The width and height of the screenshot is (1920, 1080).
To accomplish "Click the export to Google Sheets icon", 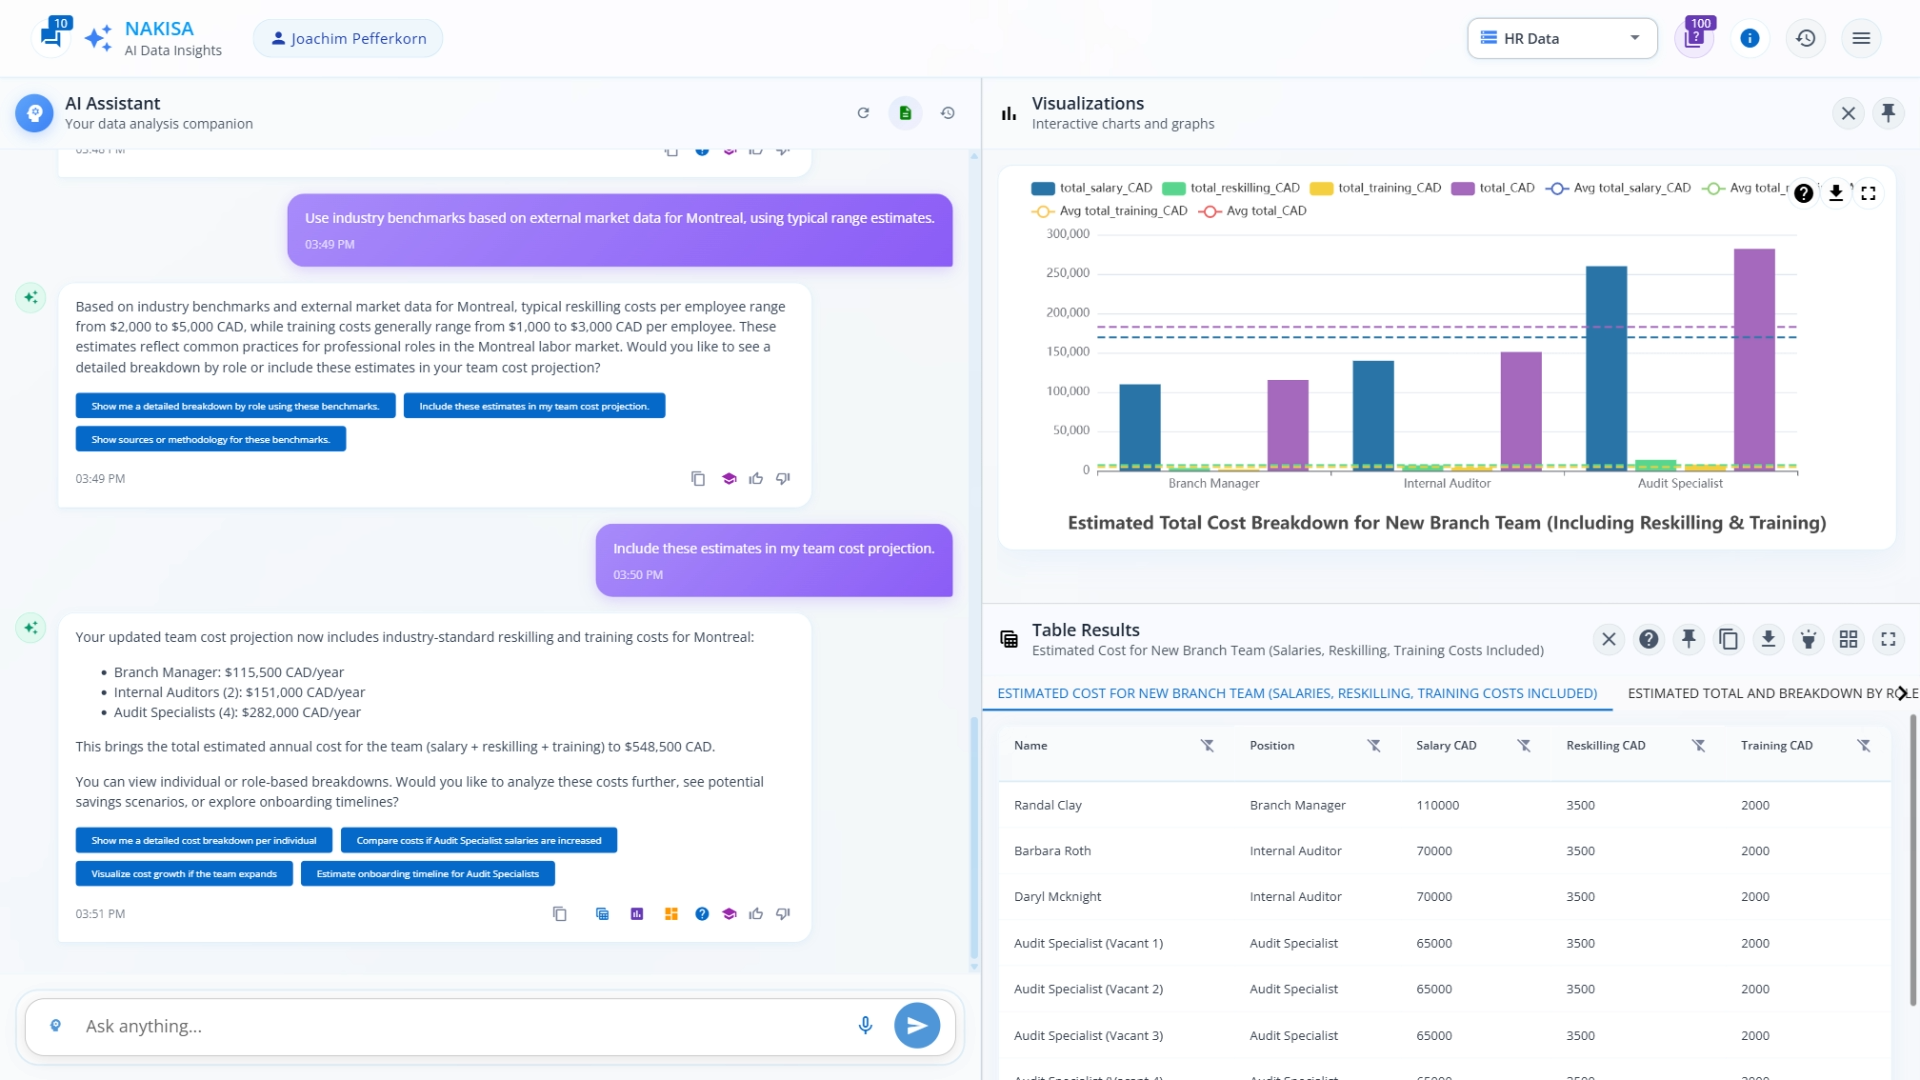I will click(x=905, y=113).
